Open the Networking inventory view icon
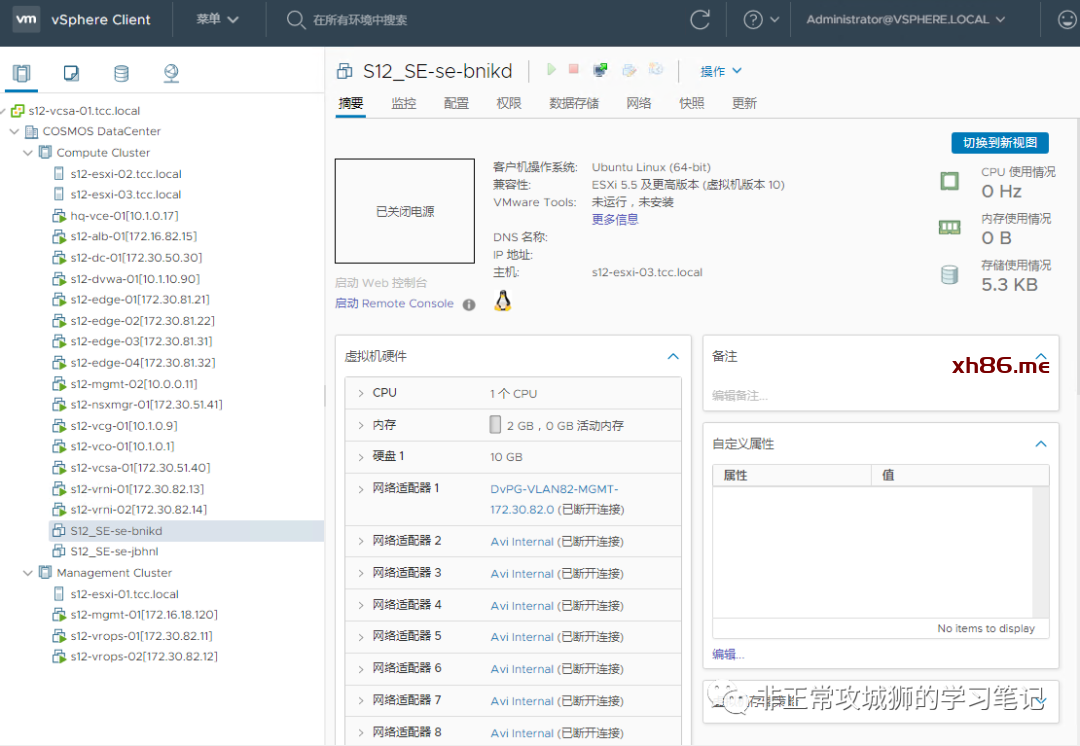The height and width of the screenshot is (746, 1080). point(171,73)
